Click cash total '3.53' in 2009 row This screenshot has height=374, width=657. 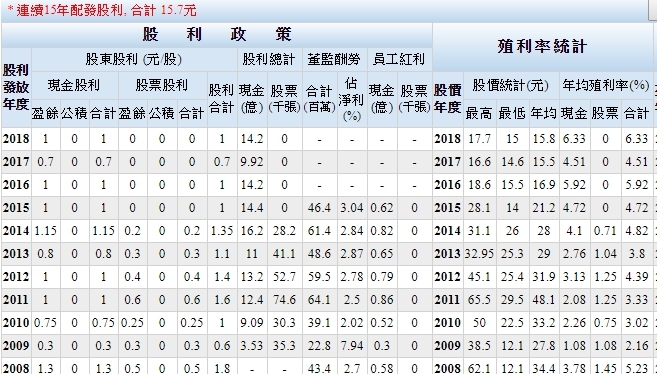click(252, 346)
